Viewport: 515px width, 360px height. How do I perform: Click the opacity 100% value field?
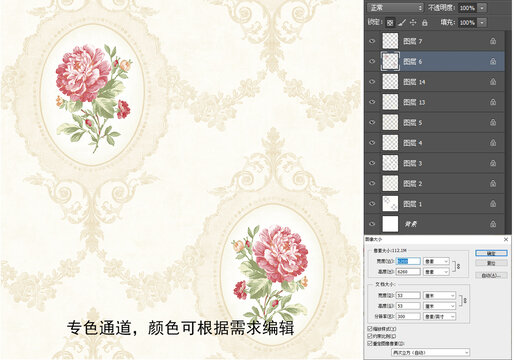click(x=467, y=8)
